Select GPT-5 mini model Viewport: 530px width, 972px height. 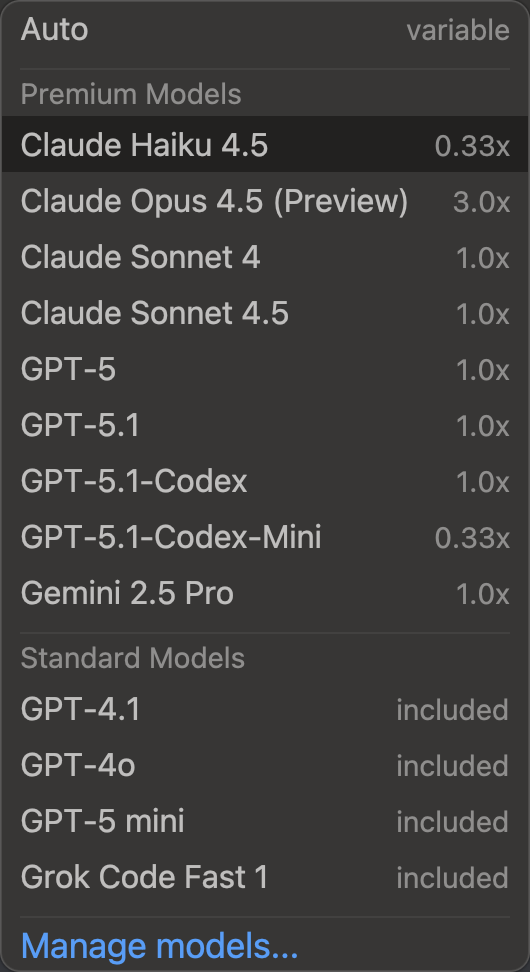point(265,821)
